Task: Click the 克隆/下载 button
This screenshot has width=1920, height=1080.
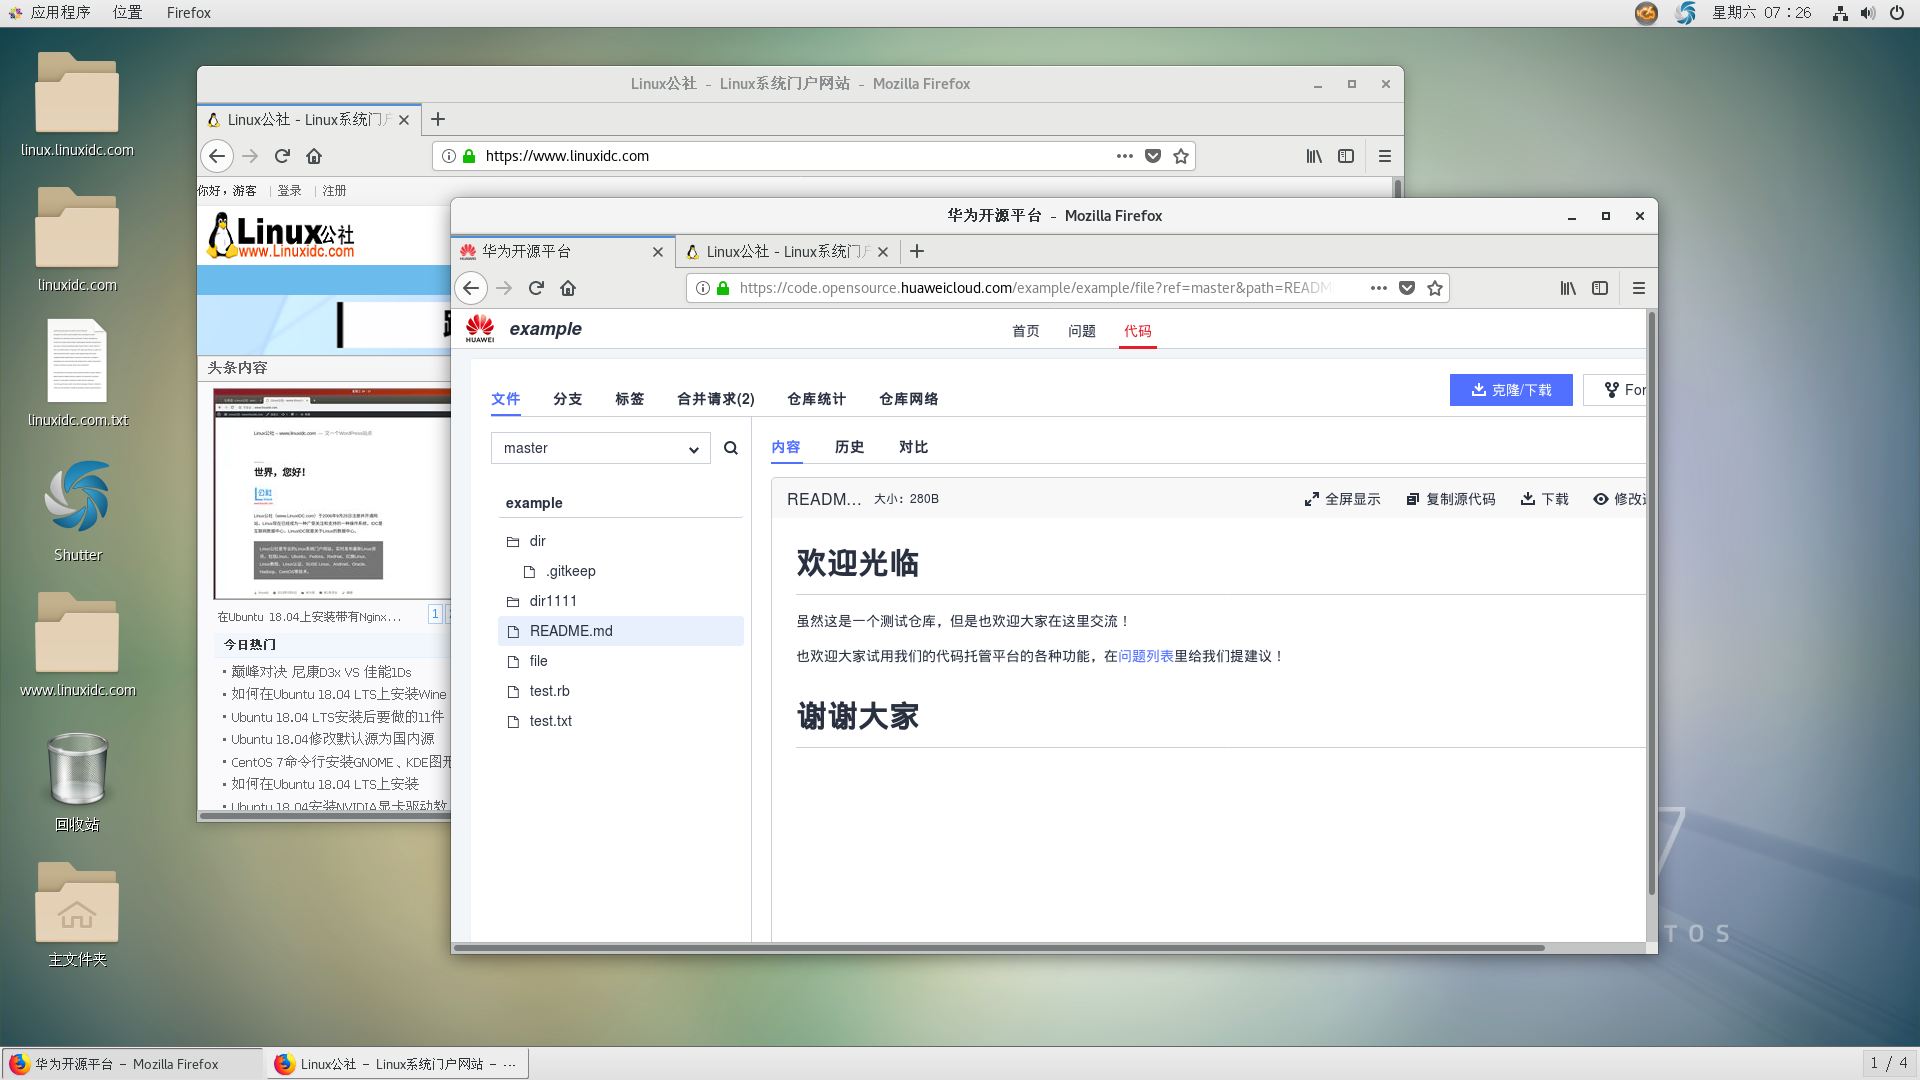Action: 1511,390
